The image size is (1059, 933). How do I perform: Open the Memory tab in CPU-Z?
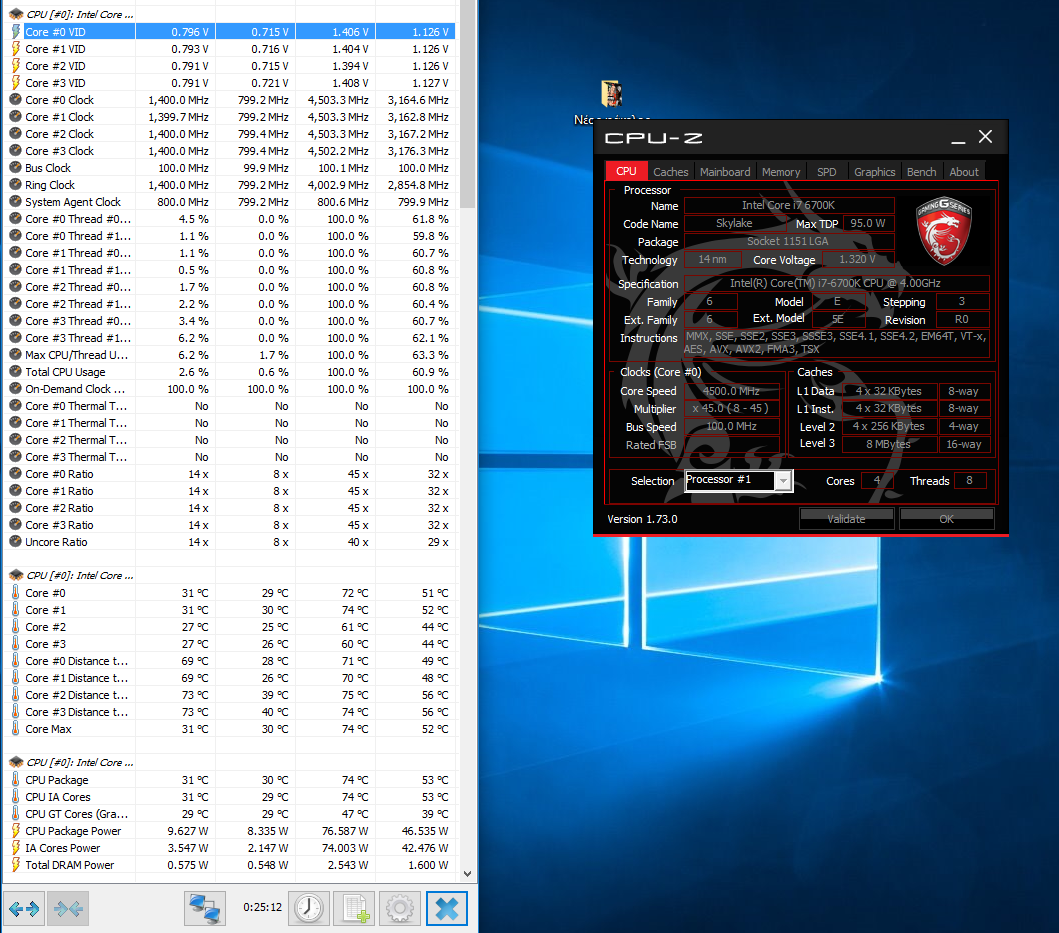coord(781,172)
